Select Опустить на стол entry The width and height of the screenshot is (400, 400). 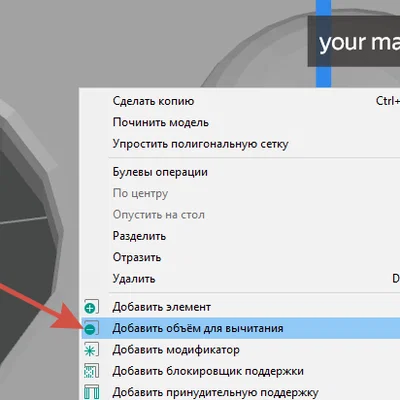click(x=241, y=215)
